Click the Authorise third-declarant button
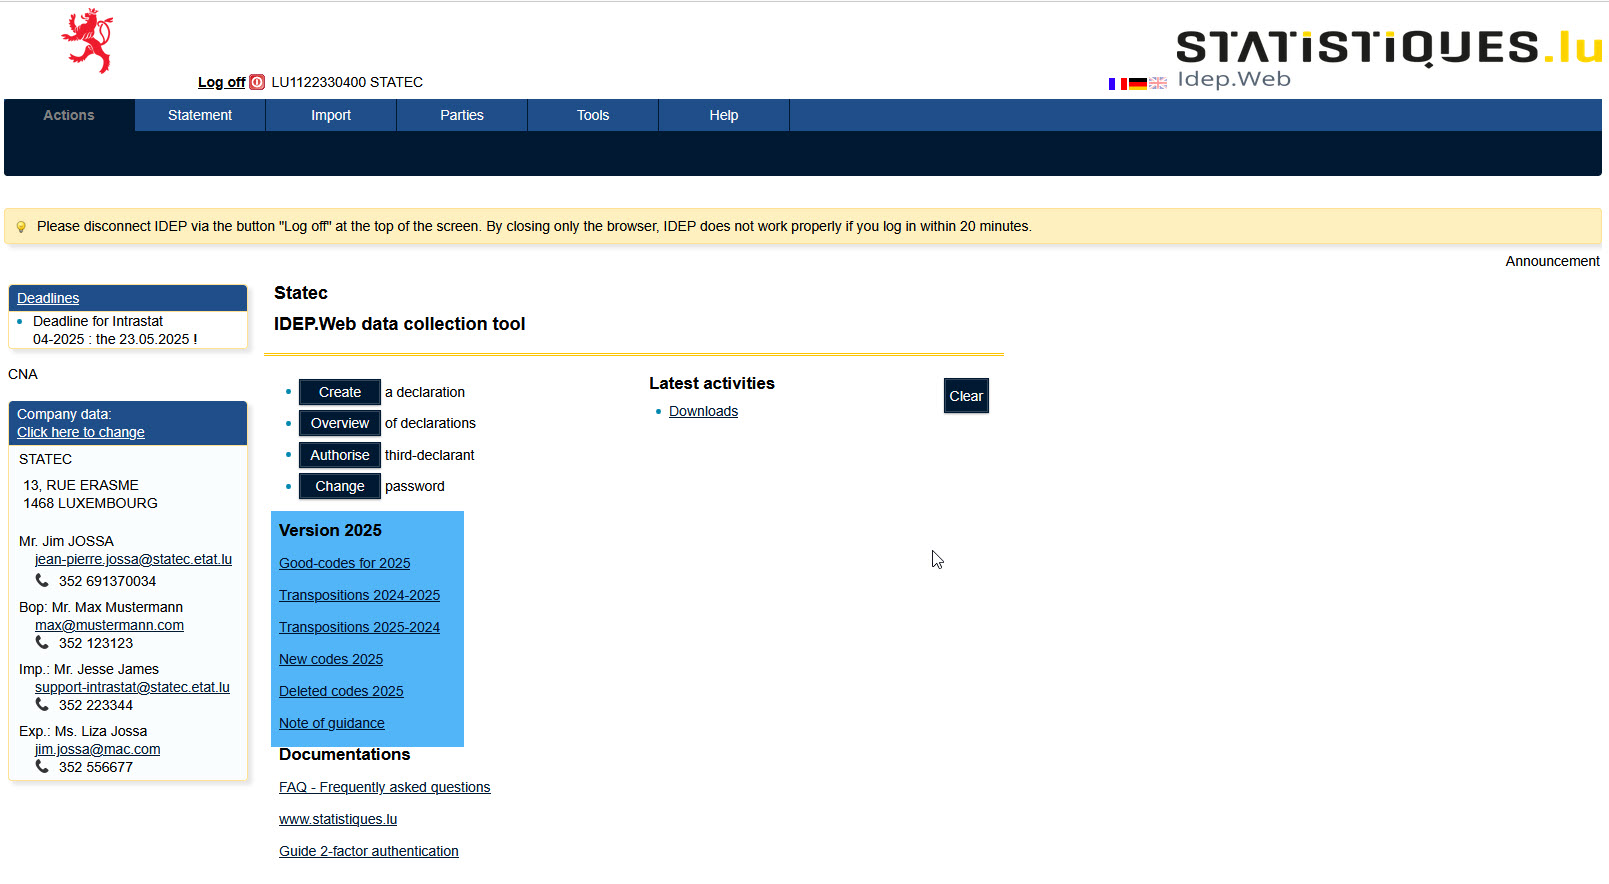 (340, 455)
